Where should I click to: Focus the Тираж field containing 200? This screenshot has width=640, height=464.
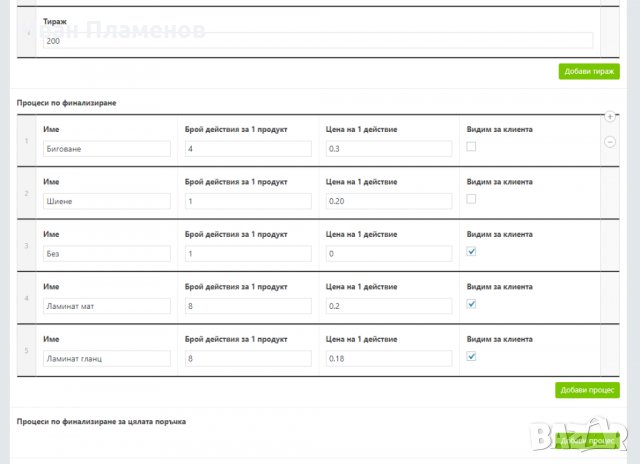pyautogui.click(x=318, y=41)
